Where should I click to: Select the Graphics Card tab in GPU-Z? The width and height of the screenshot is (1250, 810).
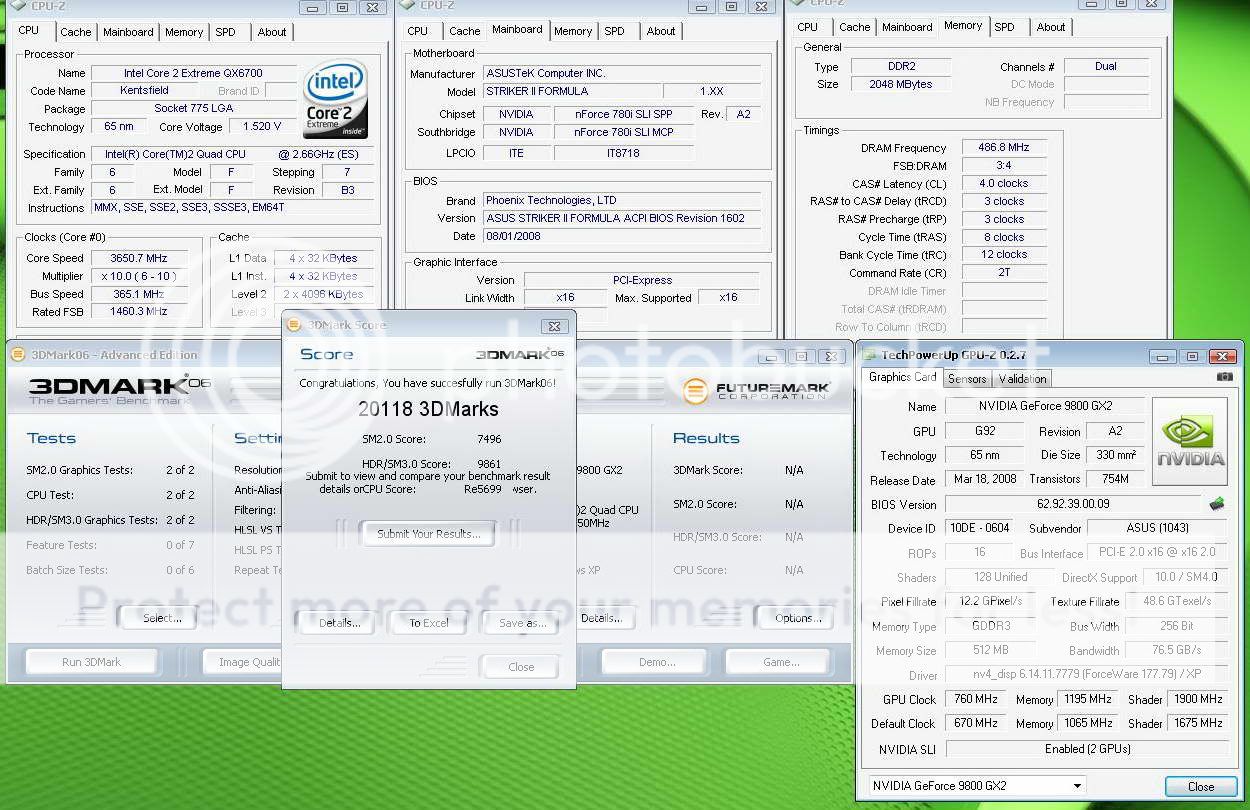(x=902, y=377)
